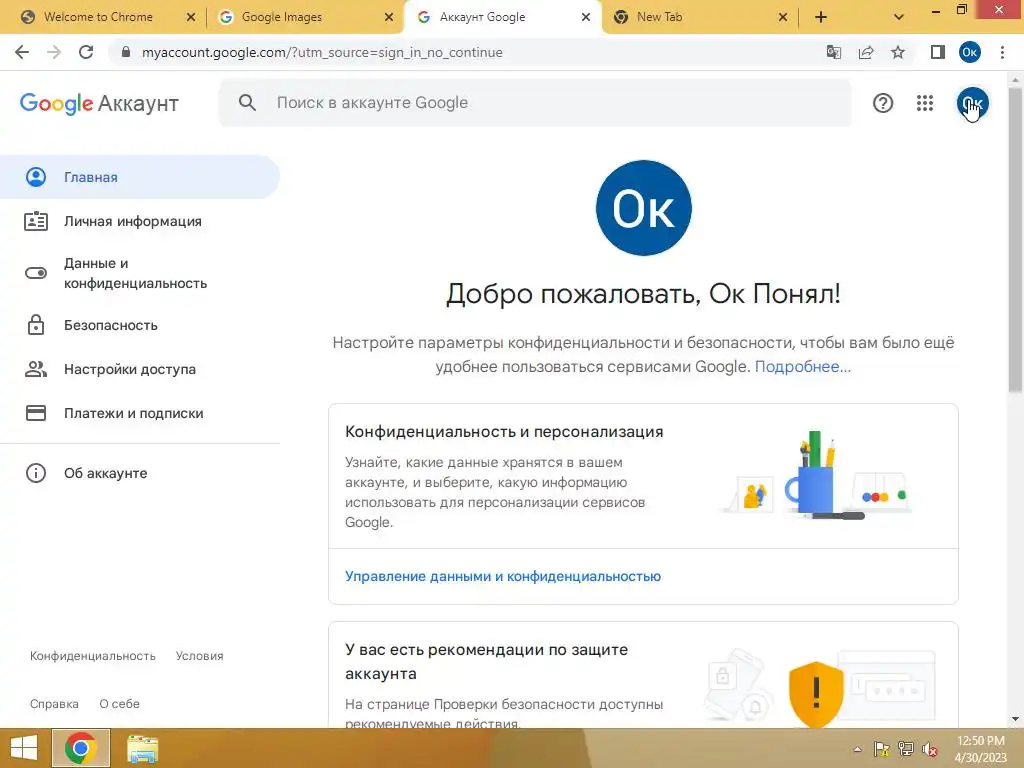Click the Условия footer link
Screen dimensions: 1024x768
click(x=199, y=656)
